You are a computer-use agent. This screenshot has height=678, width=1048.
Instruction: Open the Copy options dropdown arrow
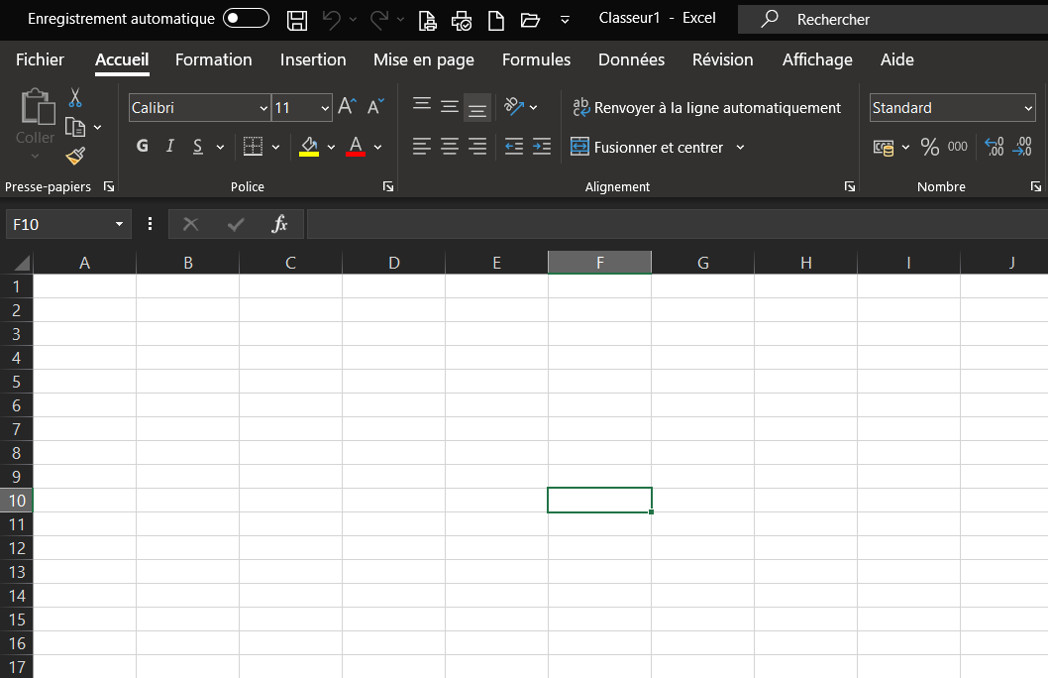click(98, 127)
